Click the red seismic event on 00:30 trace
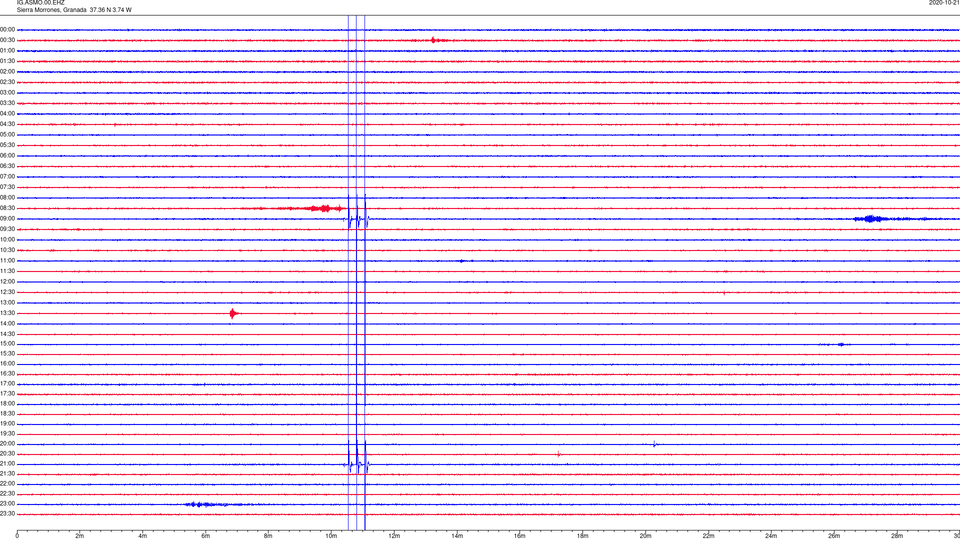960x540 pixels. 435,40
